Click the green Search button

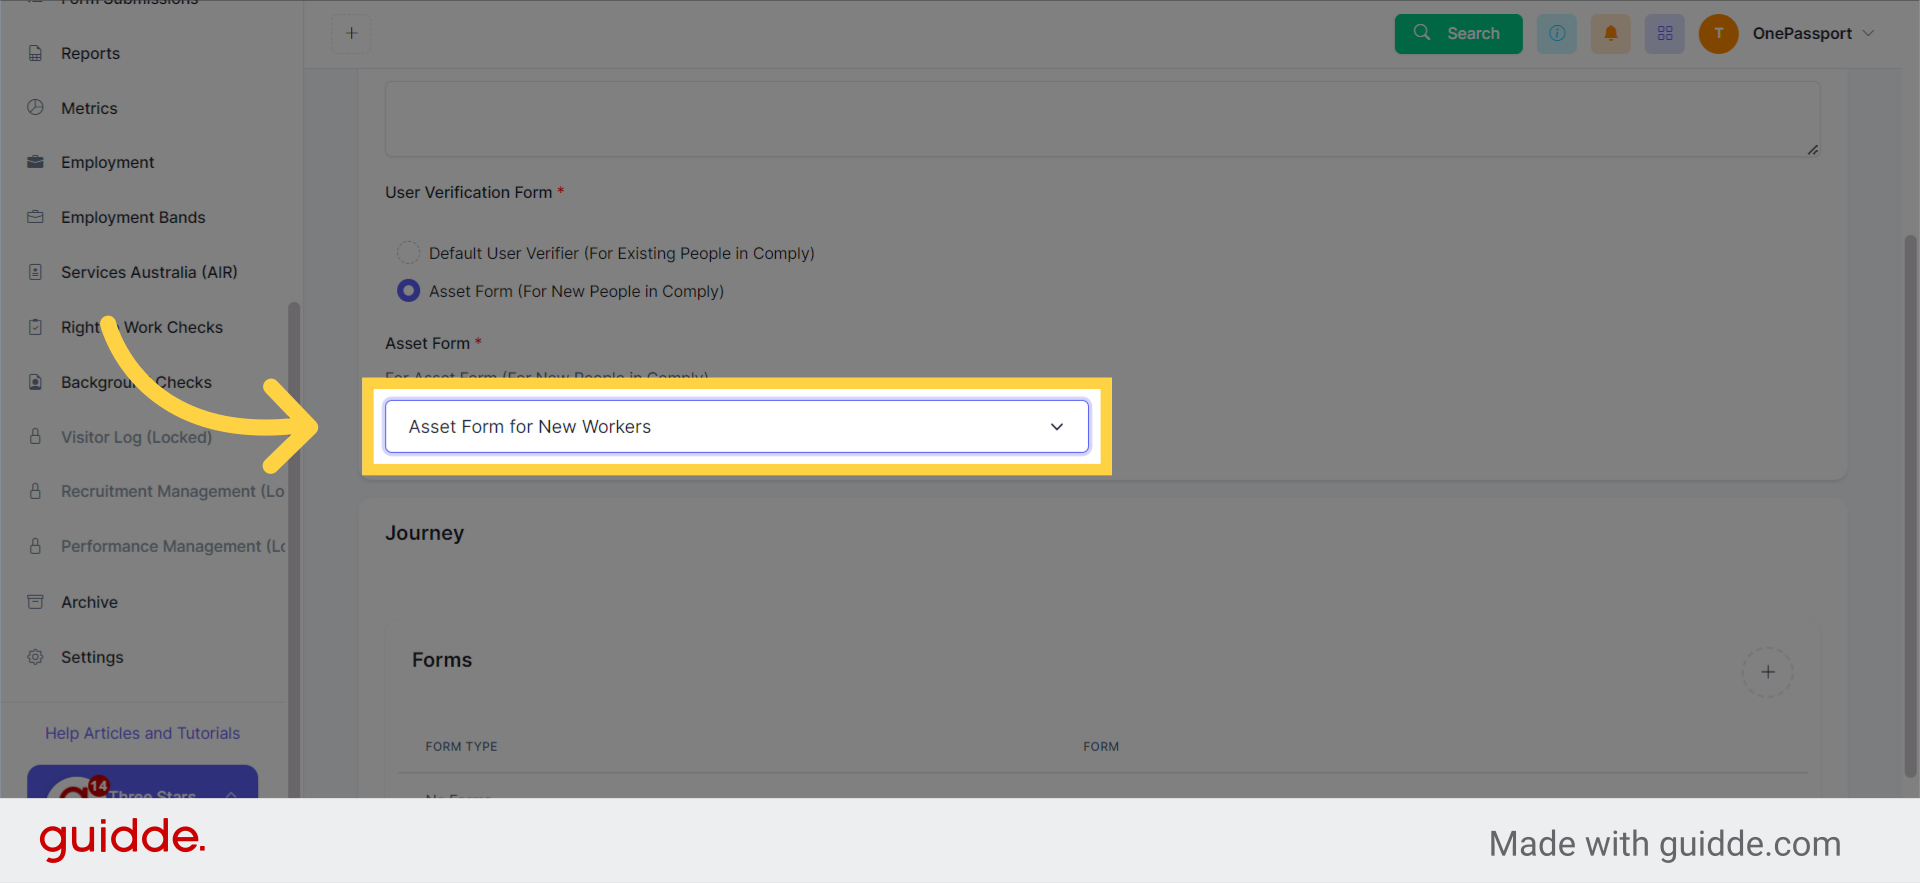(1458, 34)
